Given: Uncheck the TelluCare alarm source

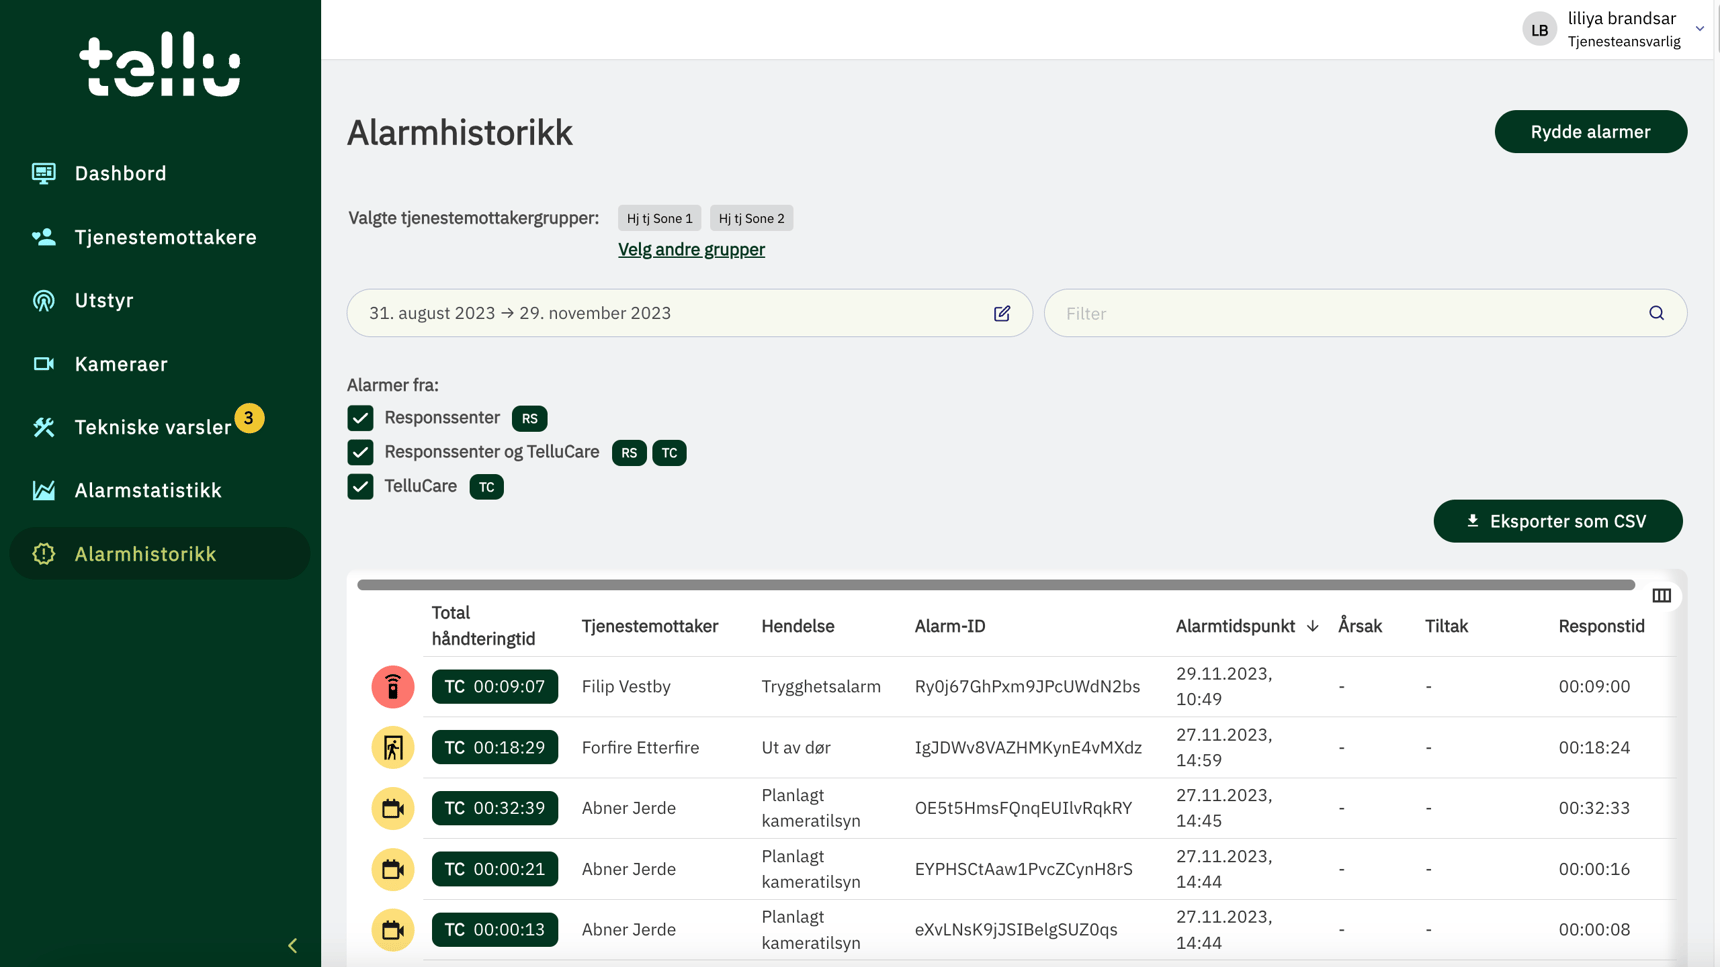Looking at the screenshot, I should [360, 486].
